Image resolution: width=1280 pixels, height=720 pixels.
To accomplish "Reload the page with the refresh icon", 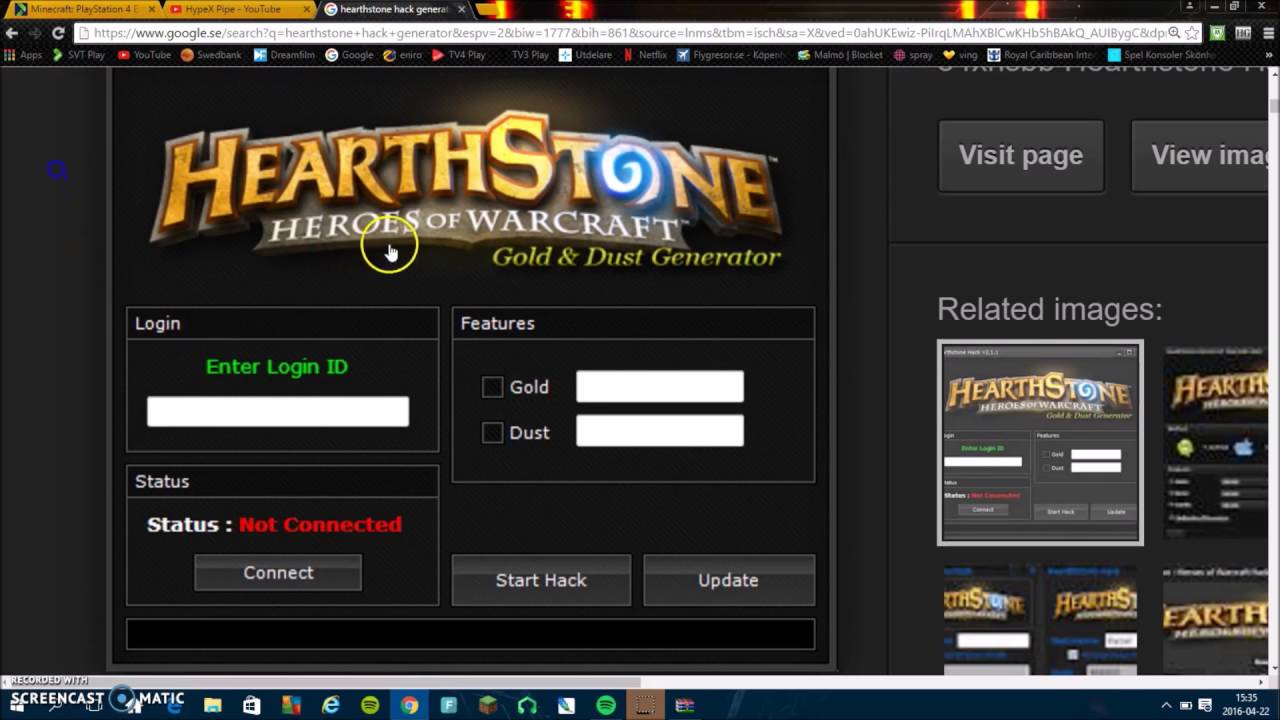I will pos(58,33).
